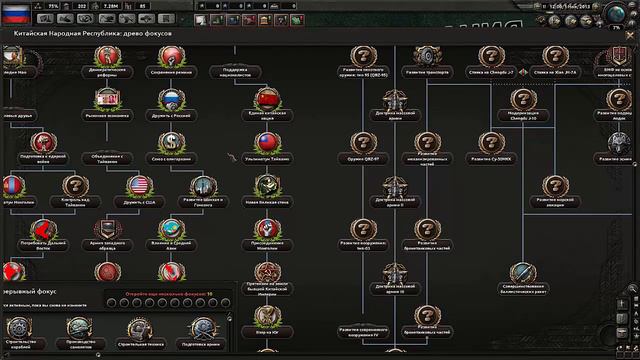Select the hidden Type-03 armament focus
This screenshot has width=640, height=360.
pos(363,230)
